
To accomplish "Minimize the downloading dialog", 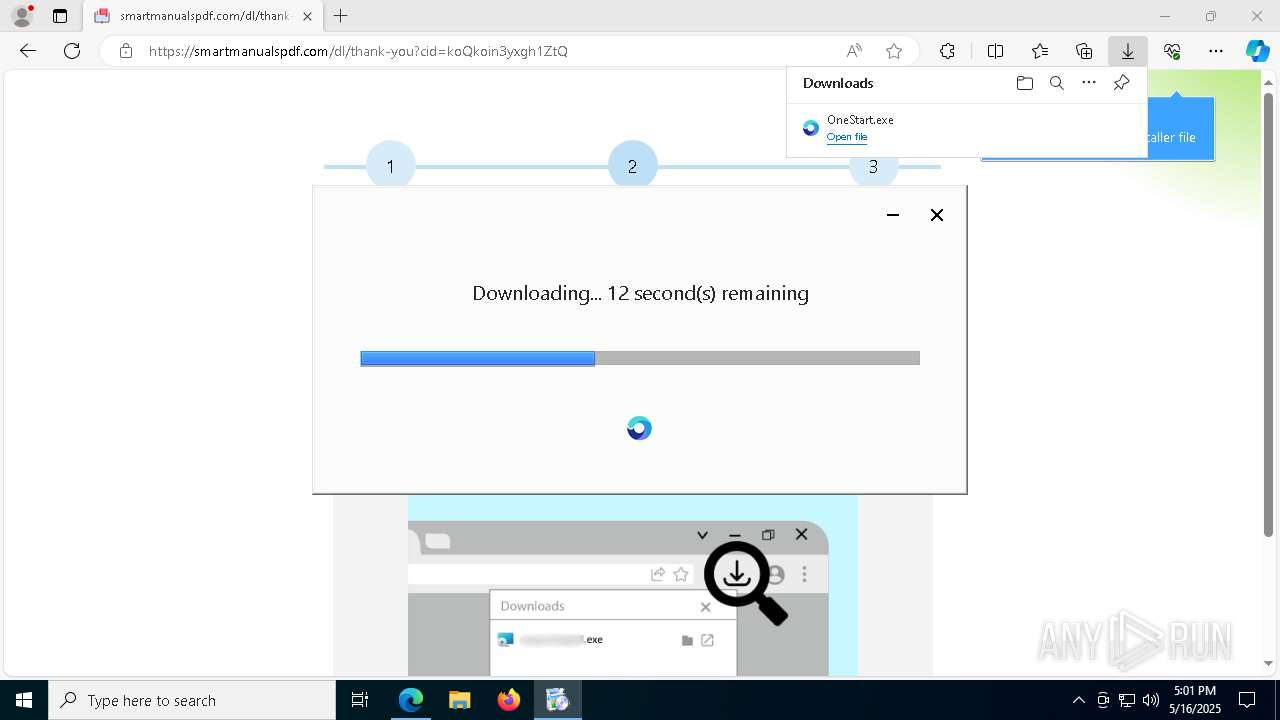I will 893,215.
